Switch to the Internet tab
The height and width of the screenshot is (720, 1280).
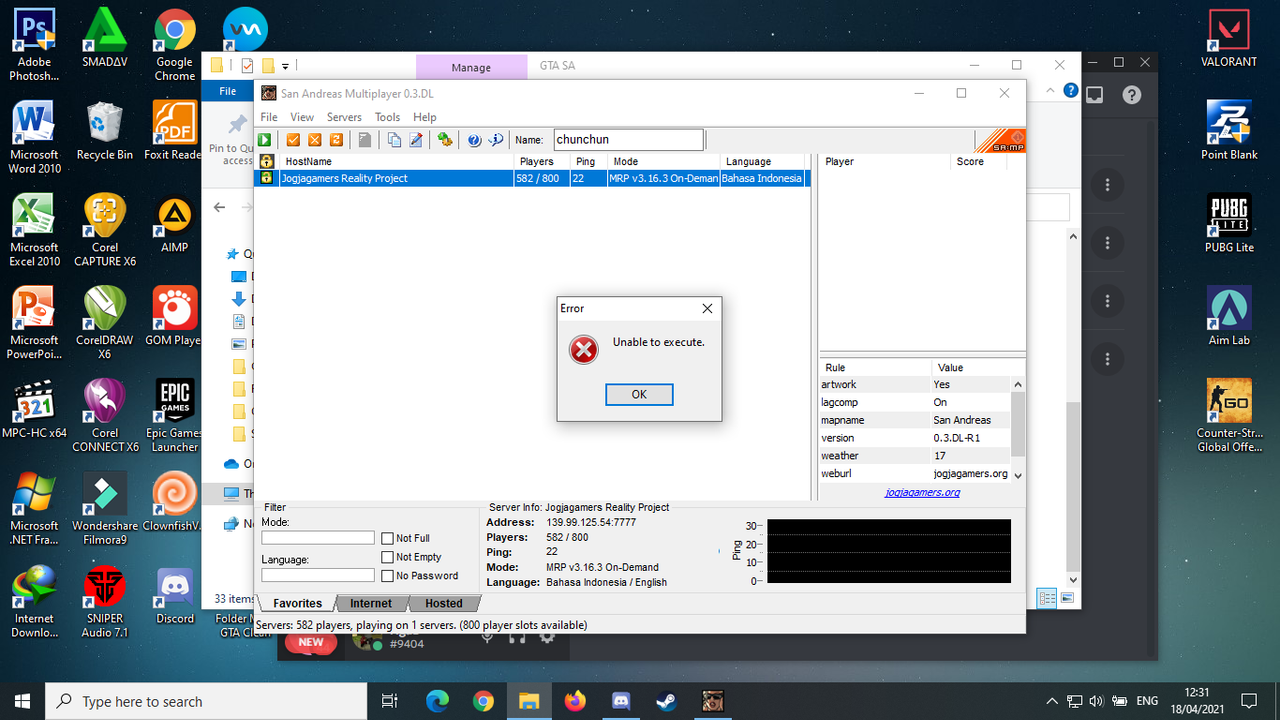coord(371,603)
